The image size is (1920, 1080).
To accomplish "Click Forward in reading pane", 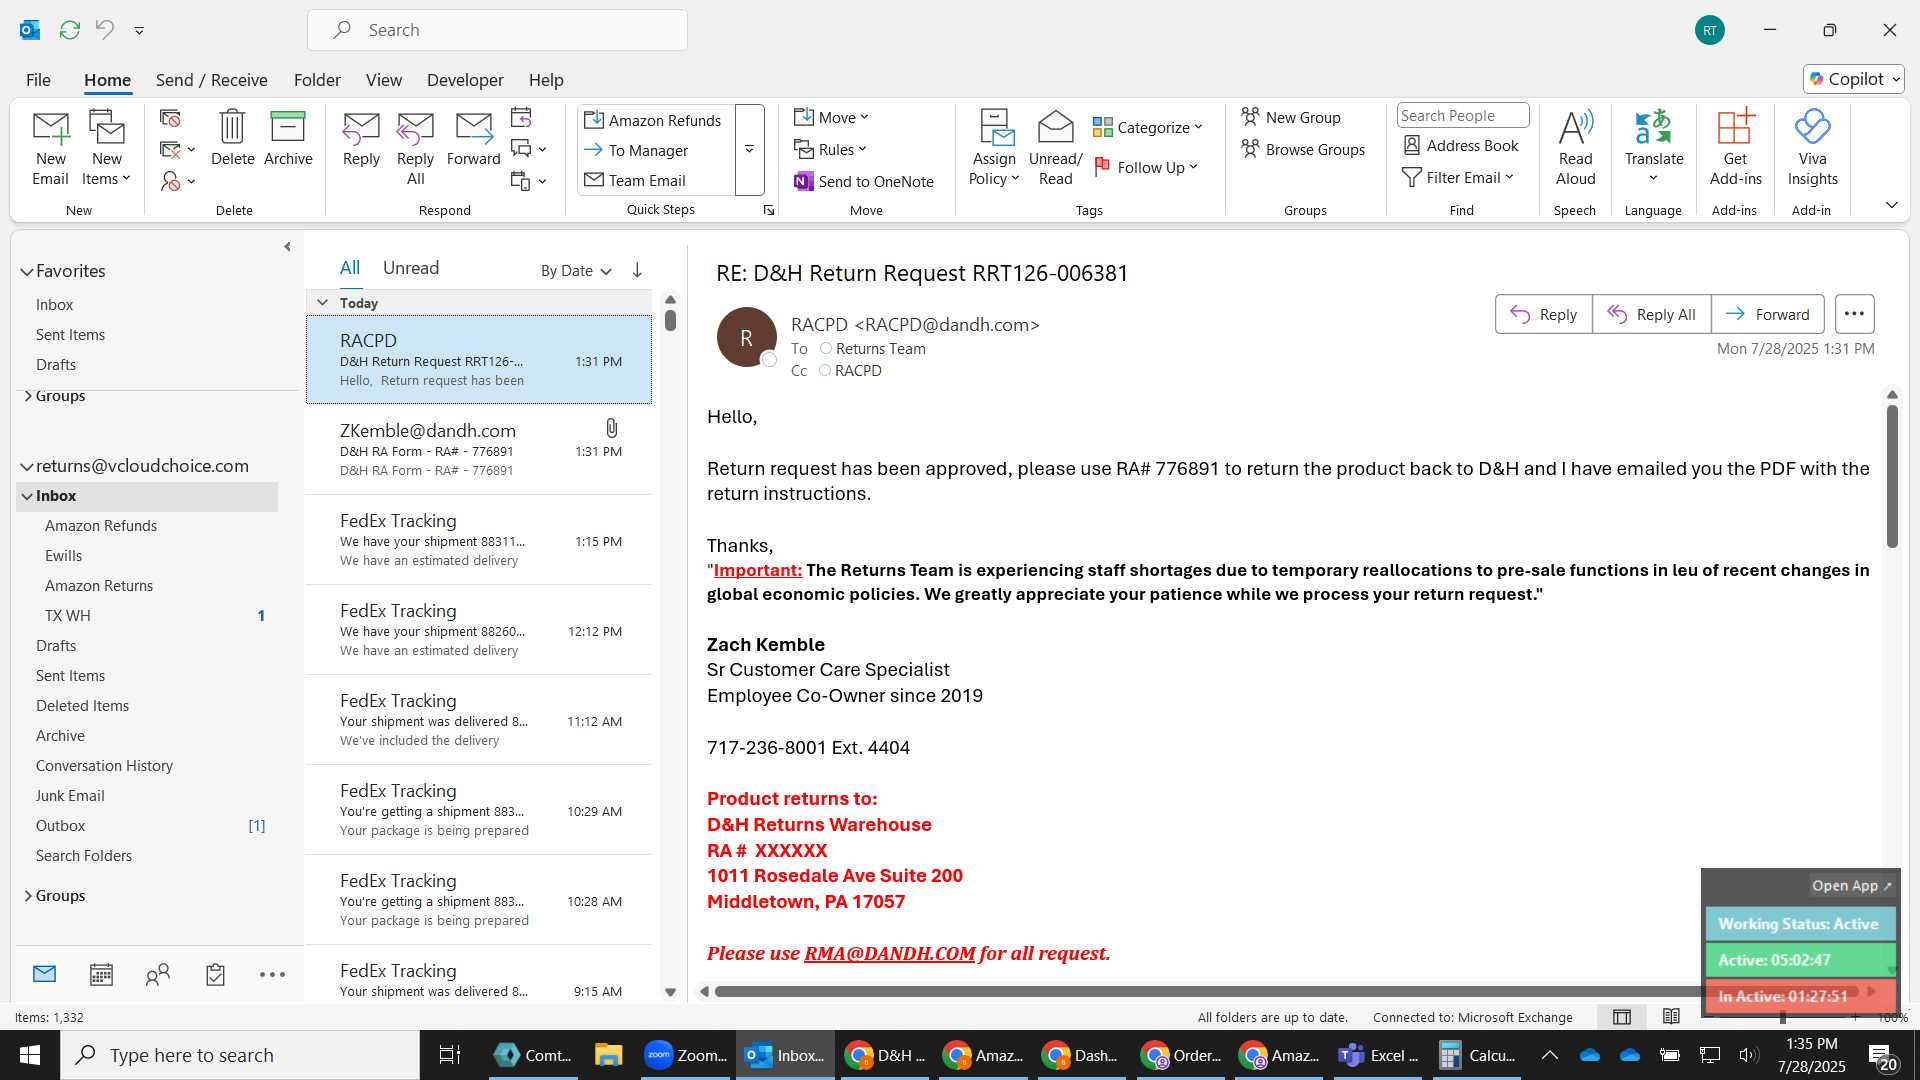I will (1767, 314).
